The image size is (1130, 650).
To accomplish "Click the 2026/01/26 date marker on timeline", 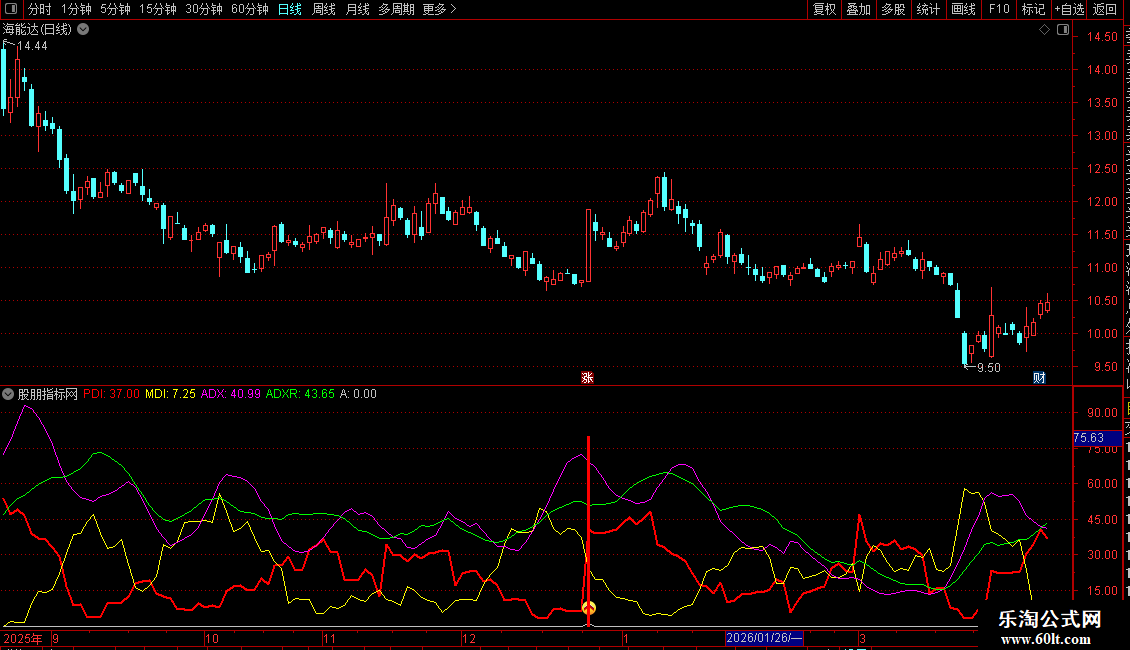I will tap(764, 638).
